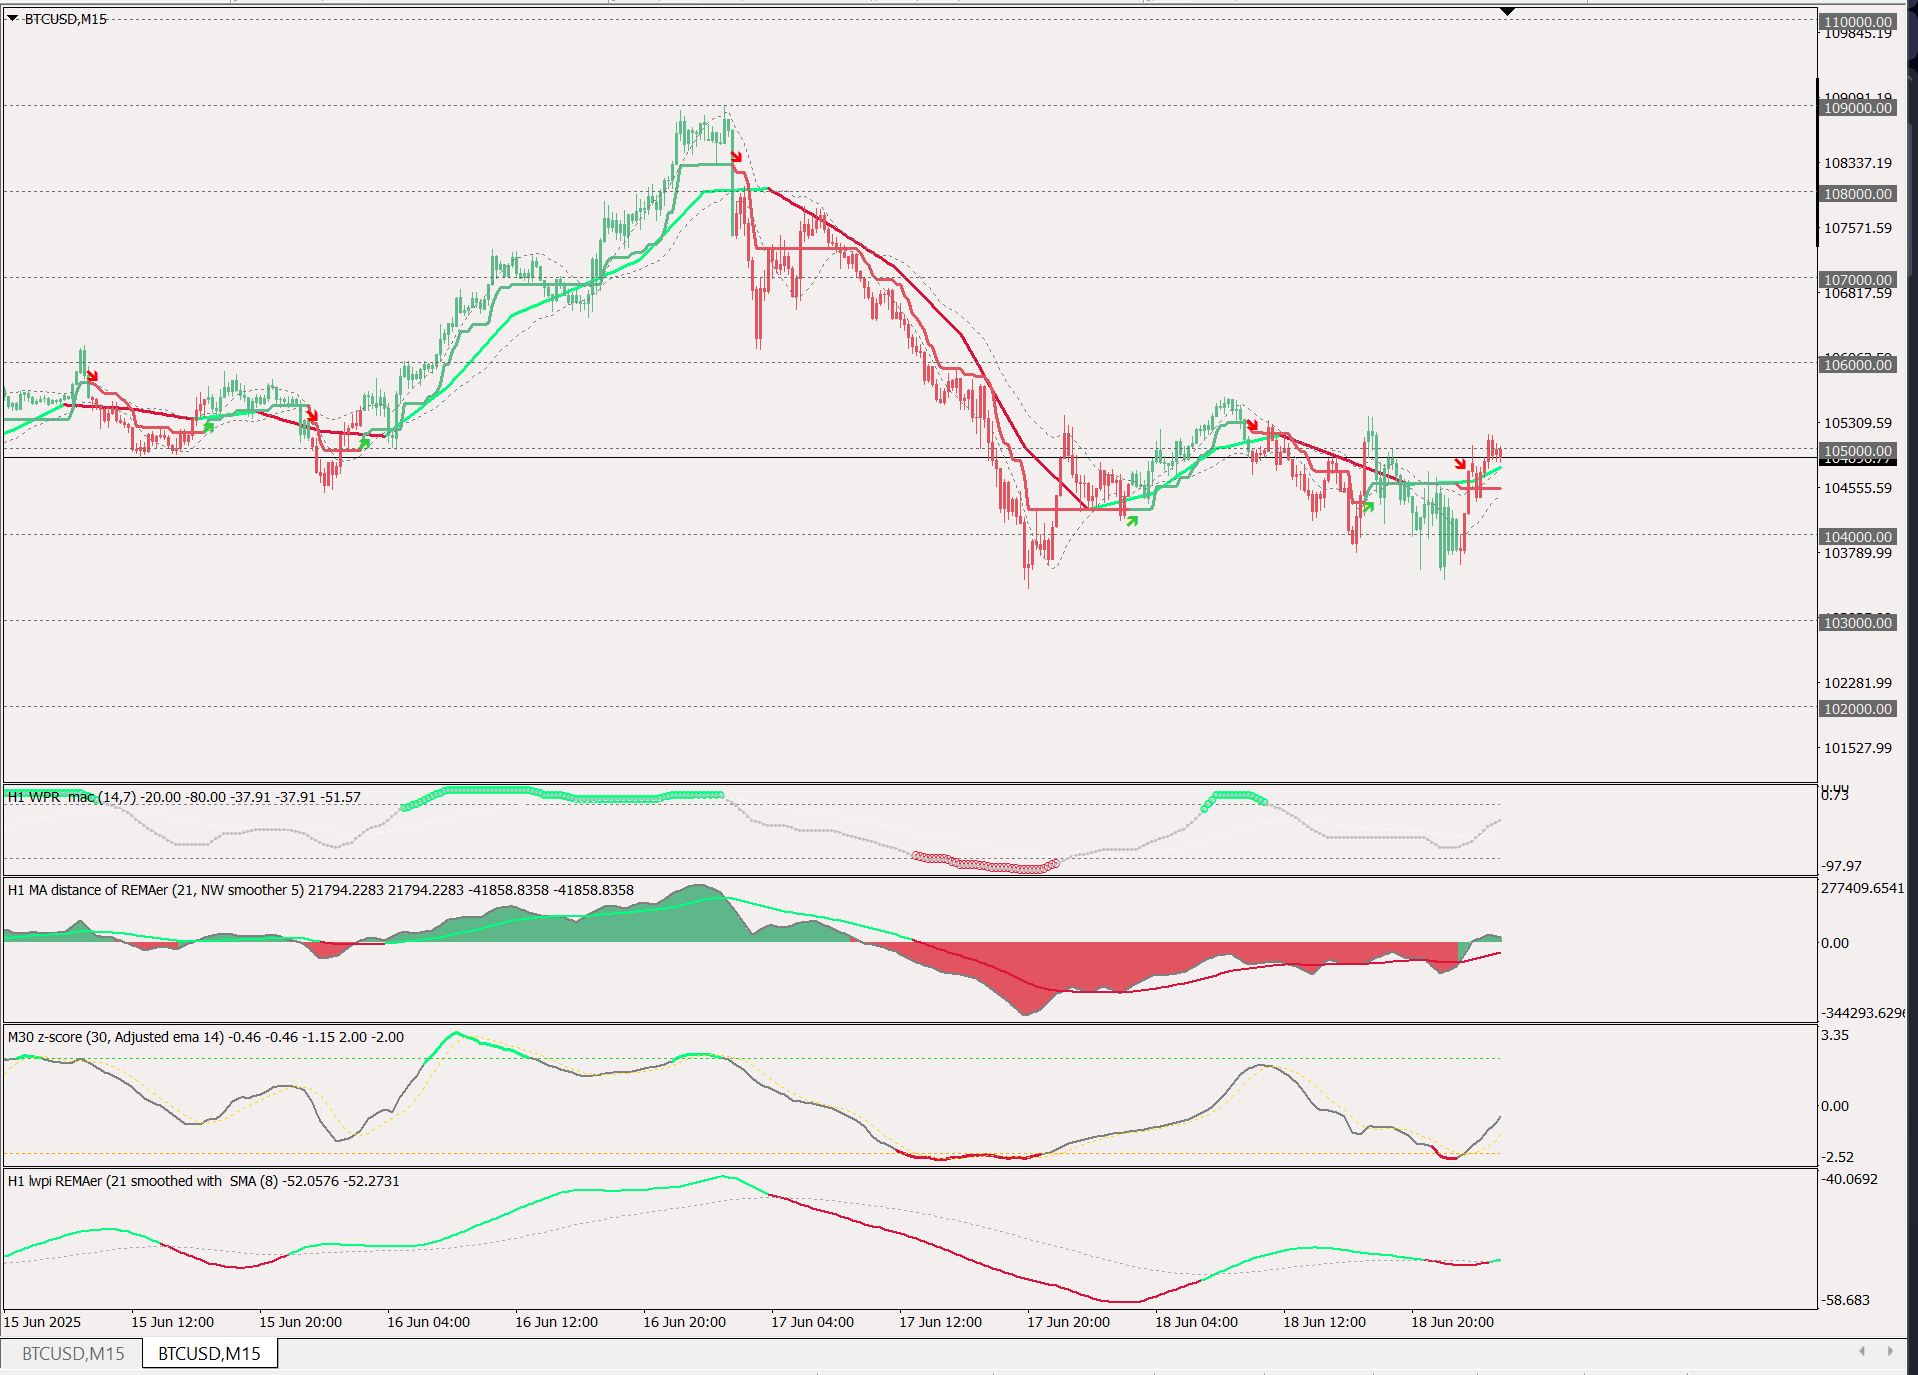Expand the triangle beside the BTCUSD,M15 chart title
The height and width of the screenshot is (1375, 1918).
[12, 18]
